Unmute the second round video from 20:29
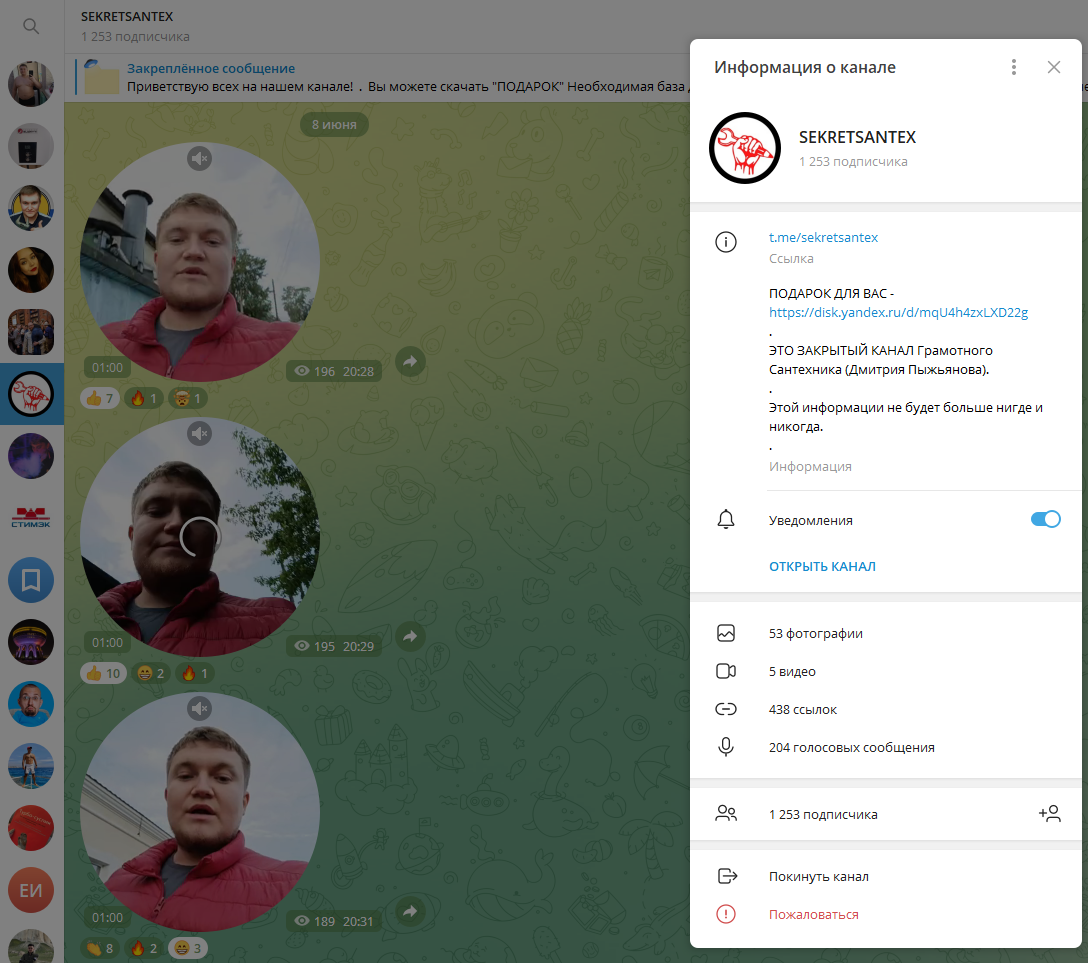The width and height of the screenshot is (1088, 963). click(x=199, y=434)
